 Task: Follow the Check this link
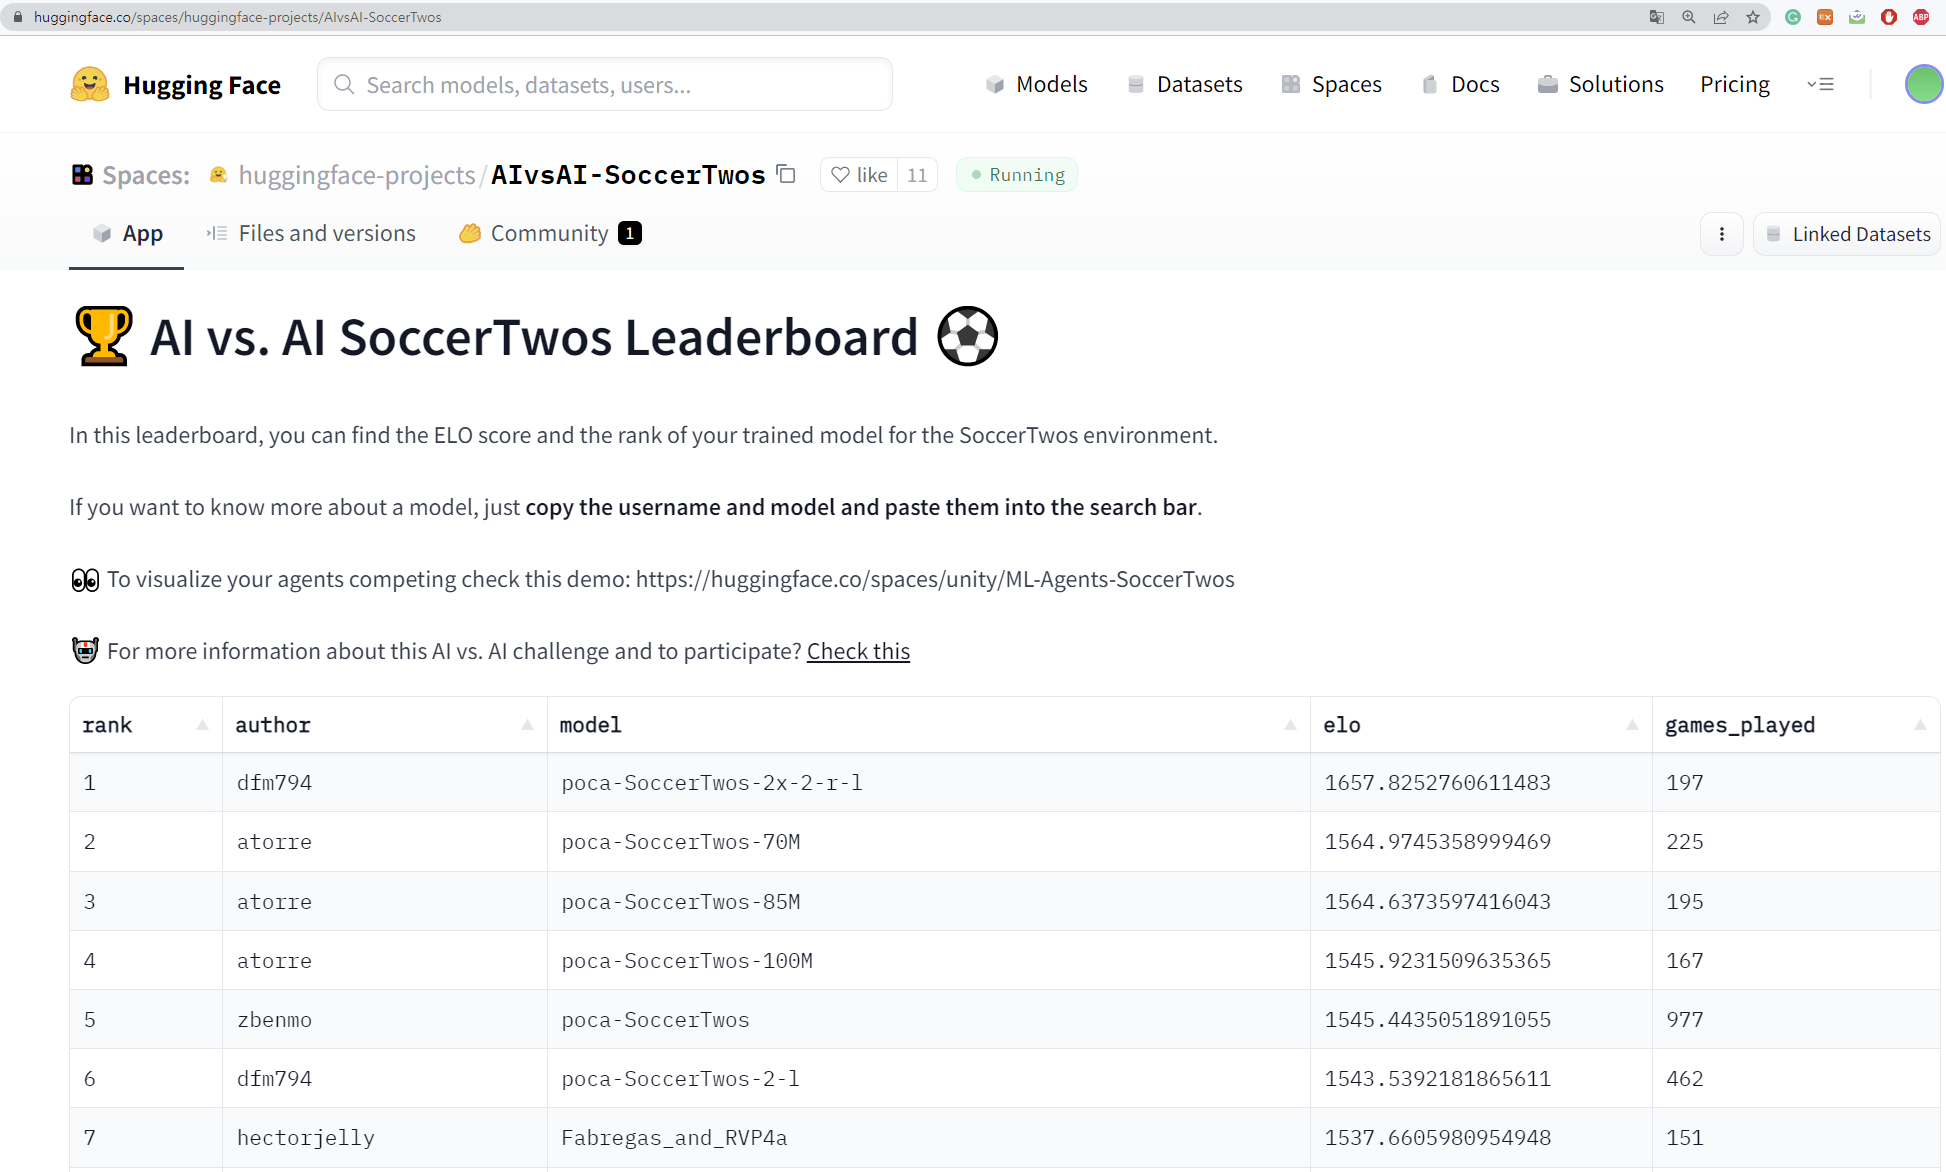pyautogui.click(x=858, y=651)
